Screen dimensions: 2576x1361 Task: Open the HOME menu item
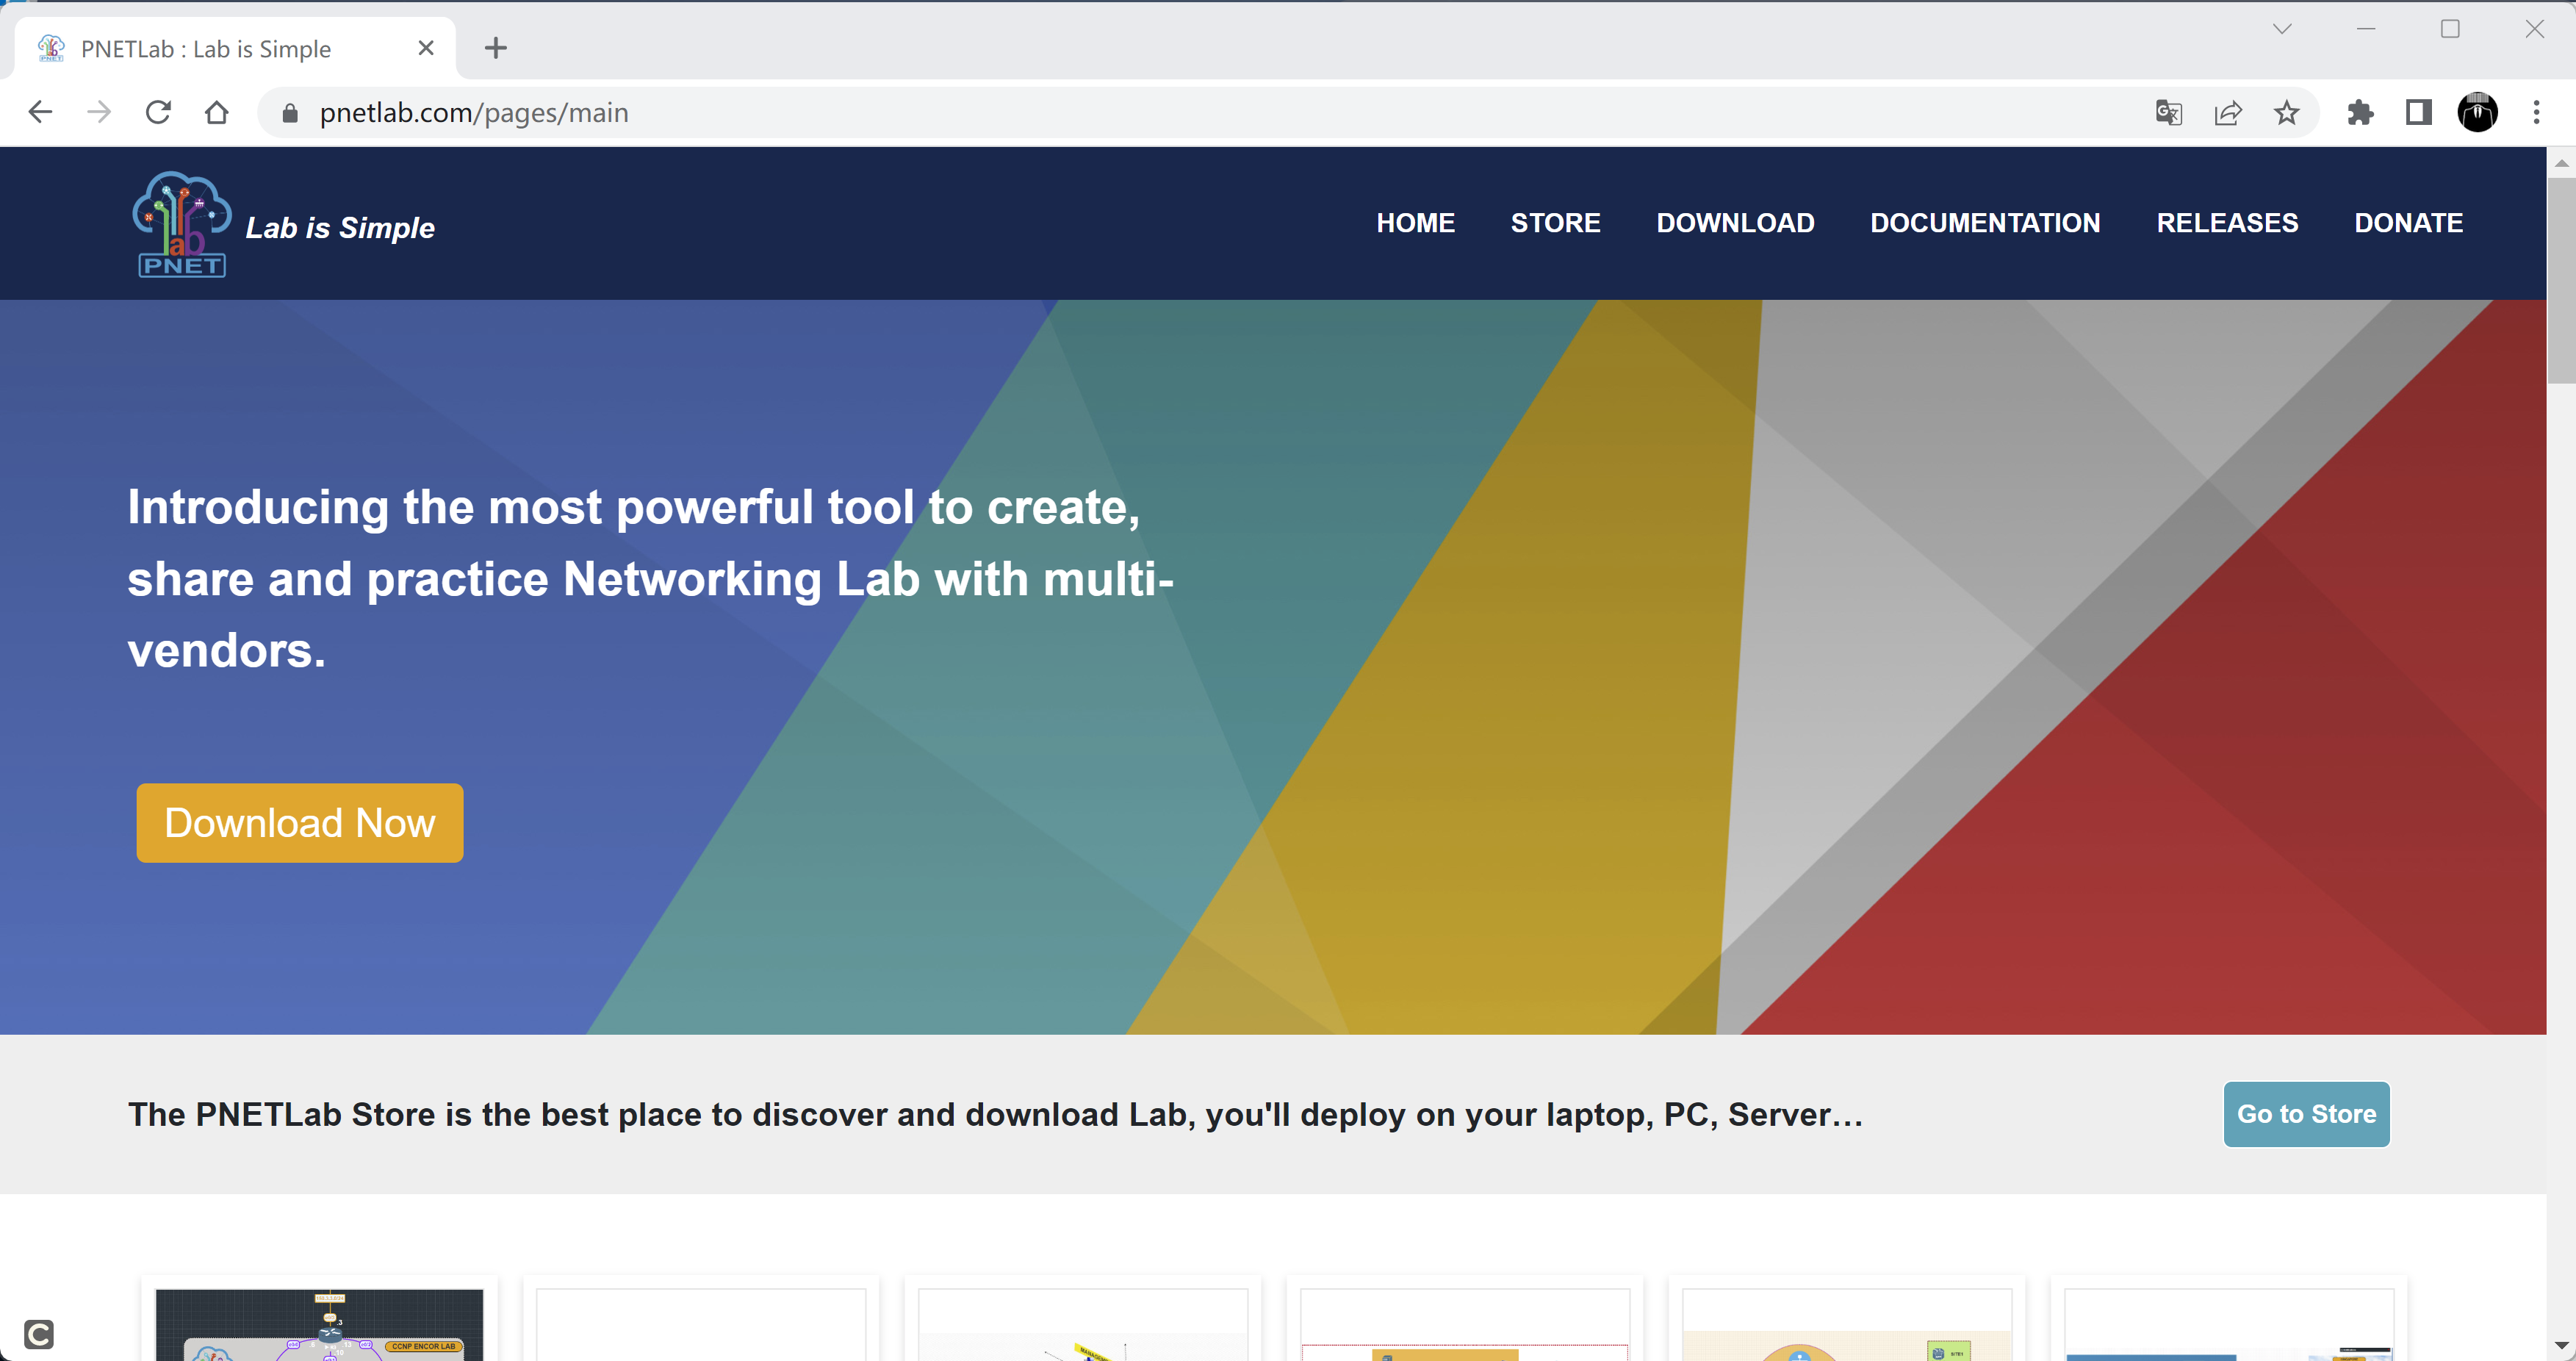click(1415, 223)
